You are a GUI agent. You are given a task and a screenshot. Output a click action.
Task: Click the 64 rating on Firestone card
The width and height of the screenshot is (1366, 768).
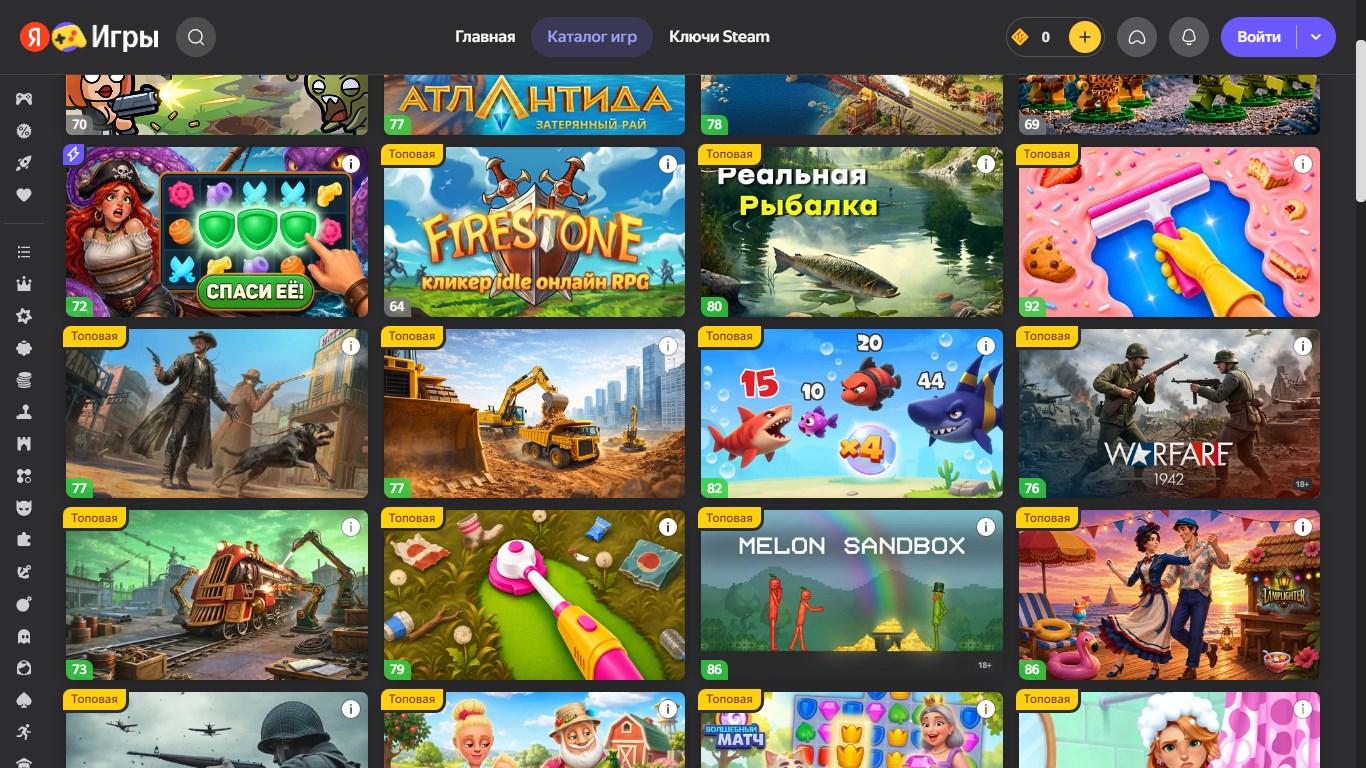point(397,306)
